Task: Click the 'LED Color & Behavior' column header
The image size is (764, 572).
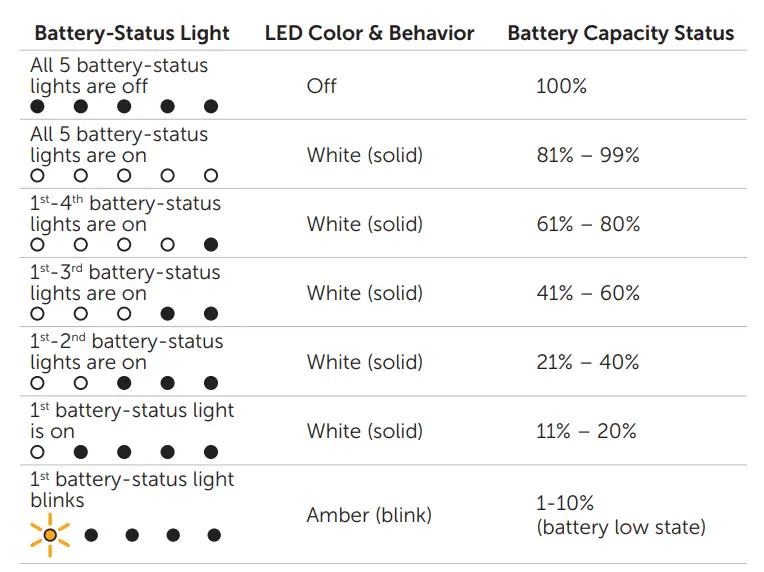Action: 369,33
